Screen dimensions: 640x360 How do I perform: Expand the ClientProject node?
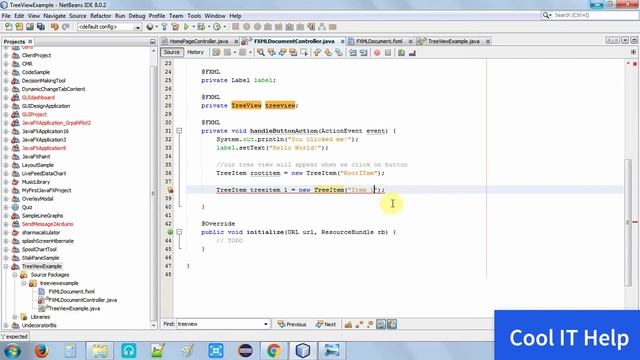pyautogui.click(x=6, y=55)
